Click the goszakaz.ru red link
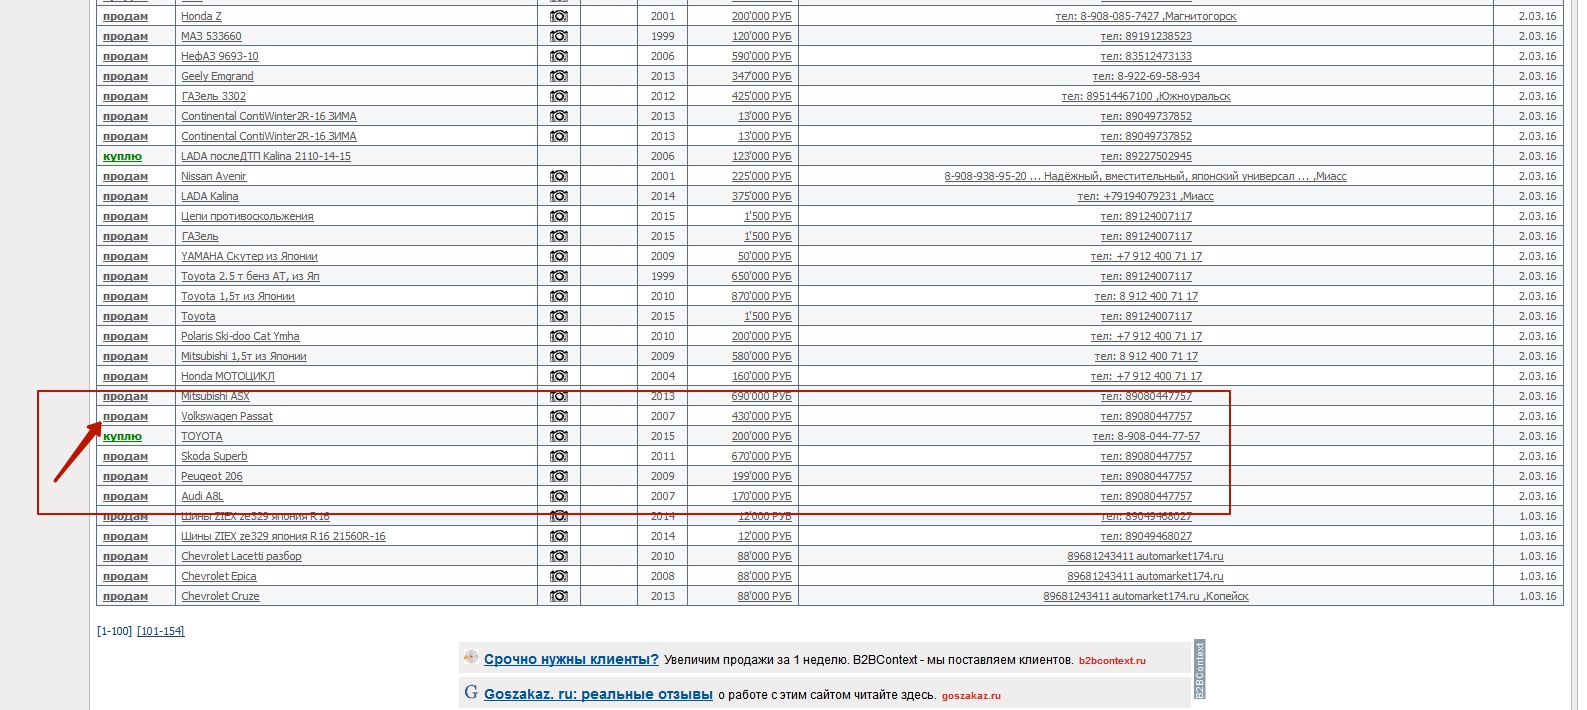This screenshot has height=710, width=1587. tap(971, 696)
